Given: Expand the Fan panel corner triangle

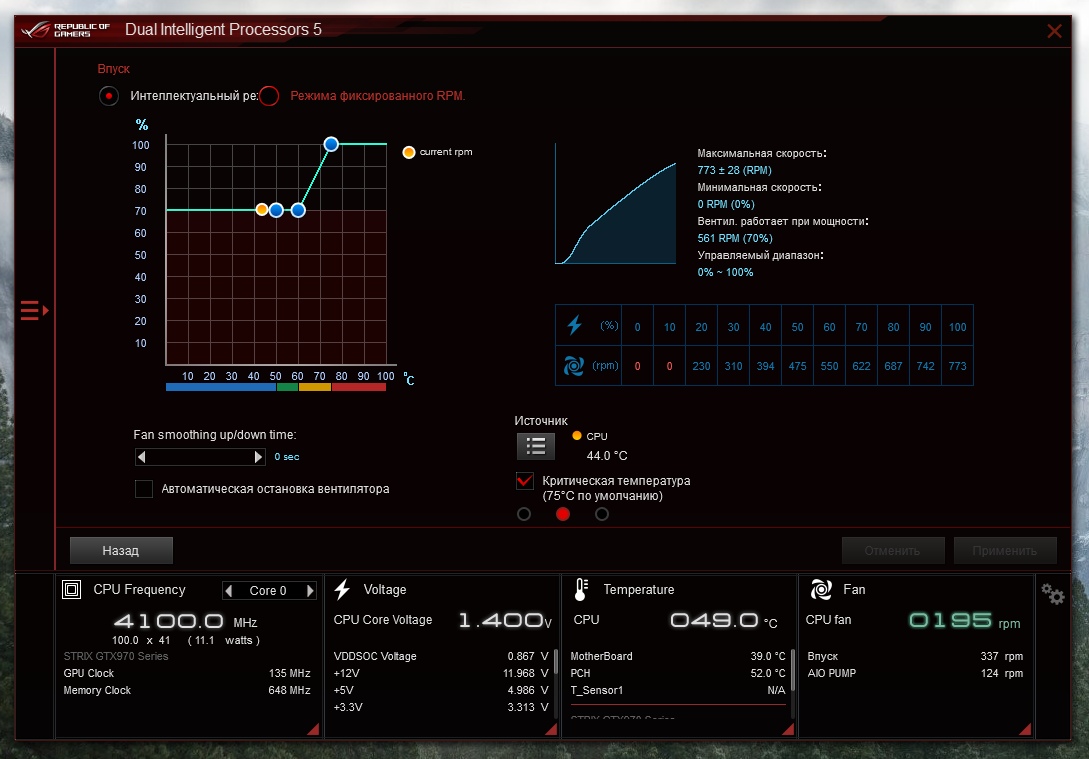Looking at the screenshot, I should coord(1025,728).
